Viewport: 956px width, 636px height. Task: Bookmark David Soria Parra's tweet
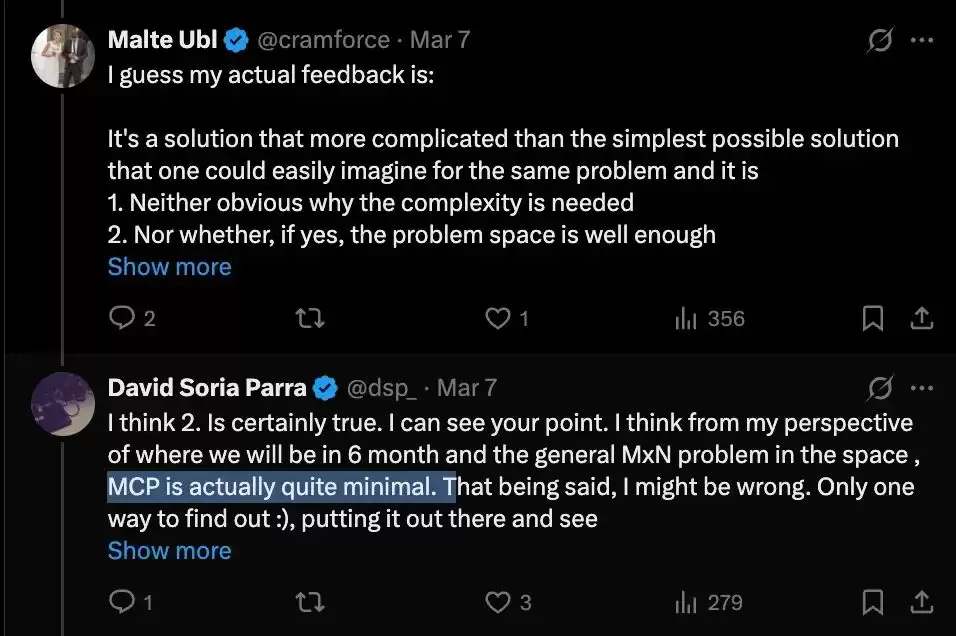point(872,602)
